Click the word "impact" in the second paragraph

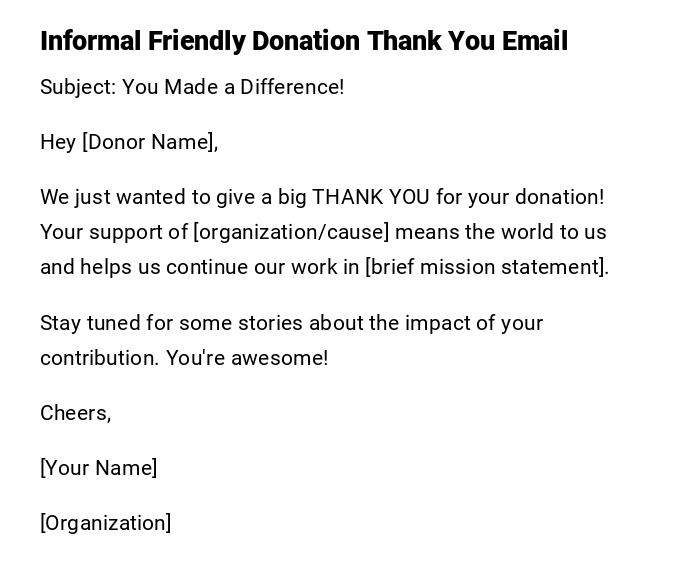436,323
